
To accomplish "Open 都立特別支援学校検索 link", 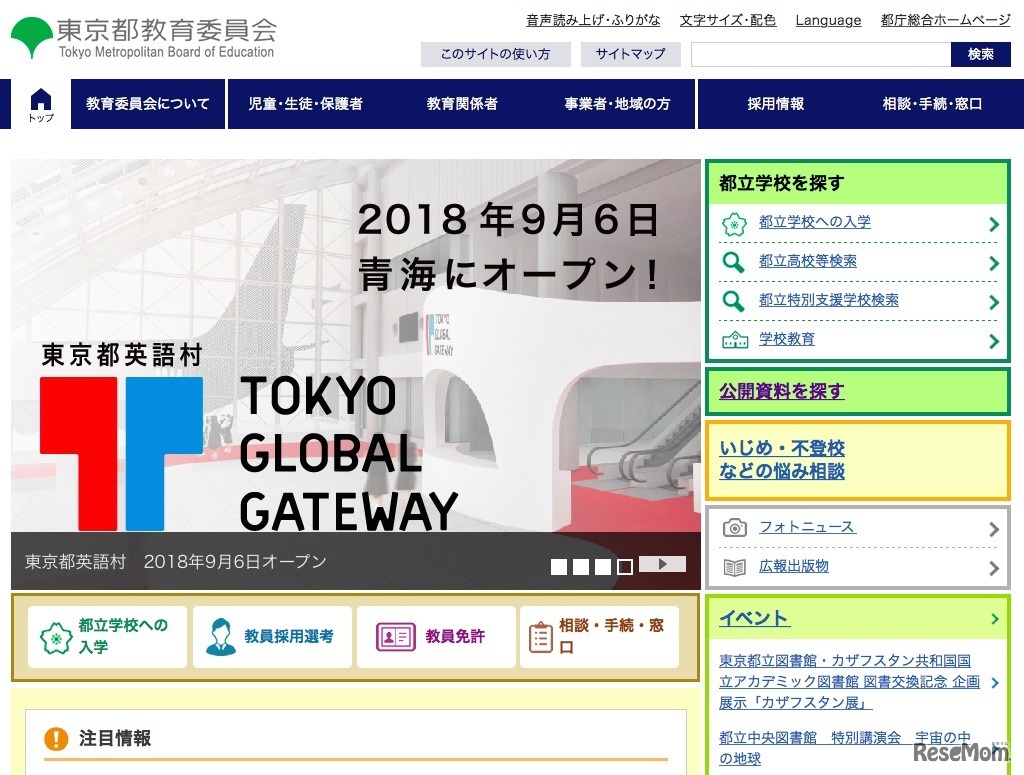I will click(x=829, y=300).
